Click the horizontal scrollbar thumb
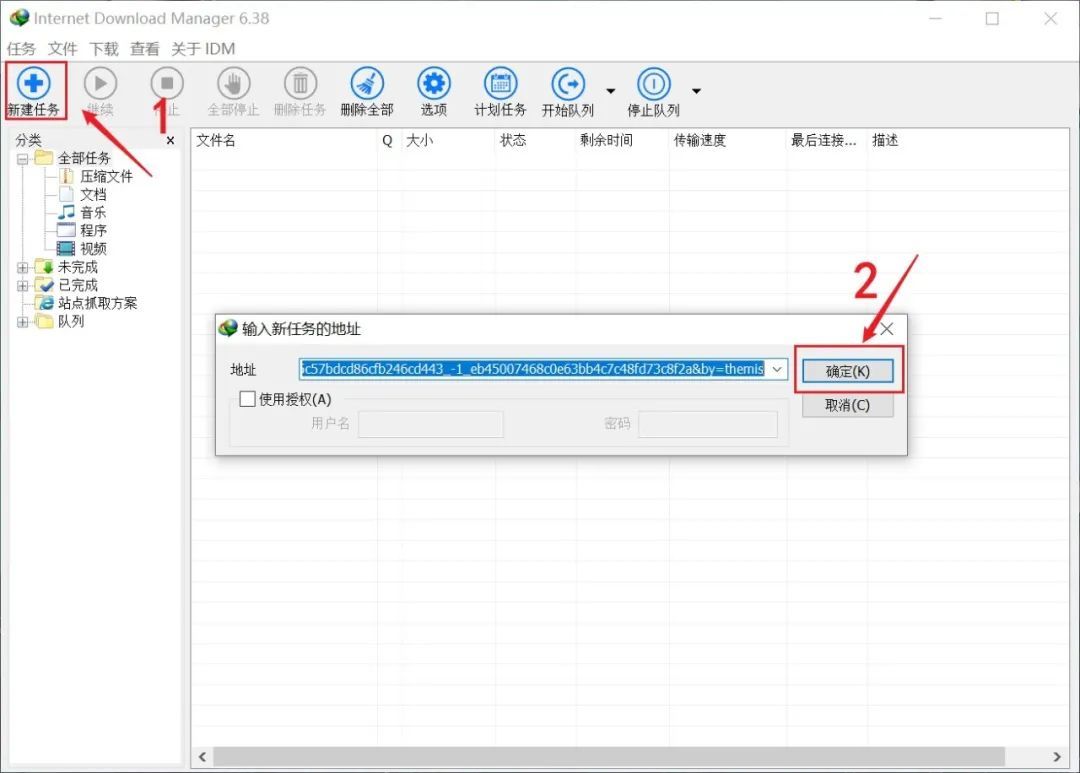1080x773 pixels. click(x=609, y=756)
